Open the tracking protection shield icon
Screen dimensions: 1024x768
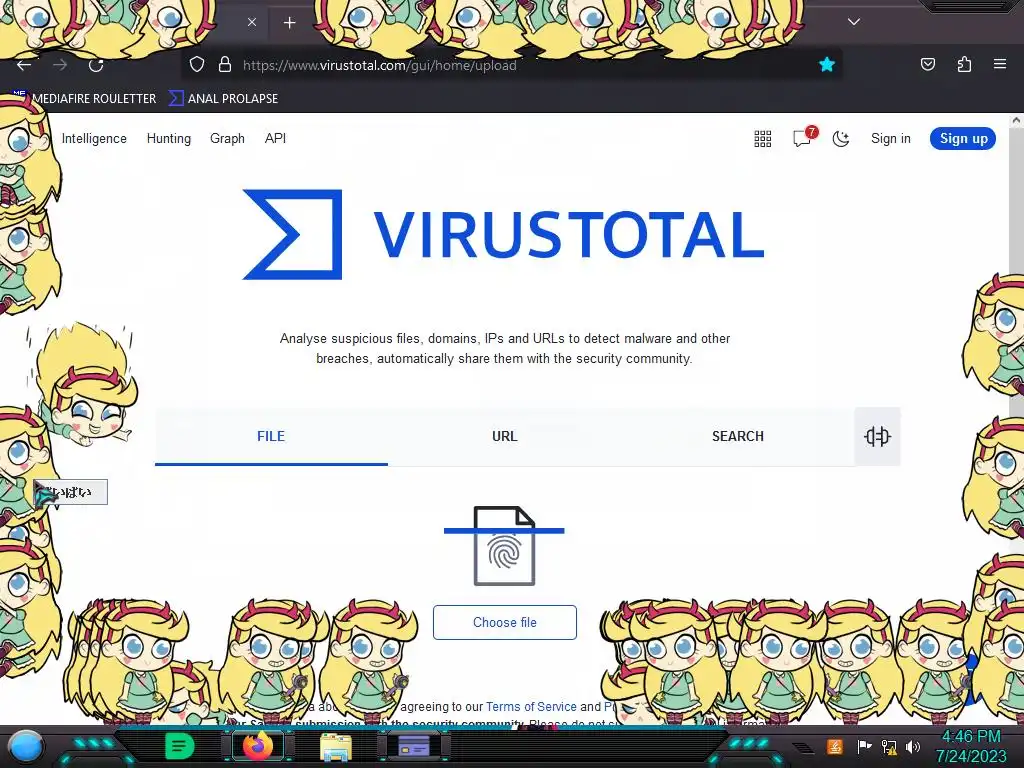[x=197, y=65]
